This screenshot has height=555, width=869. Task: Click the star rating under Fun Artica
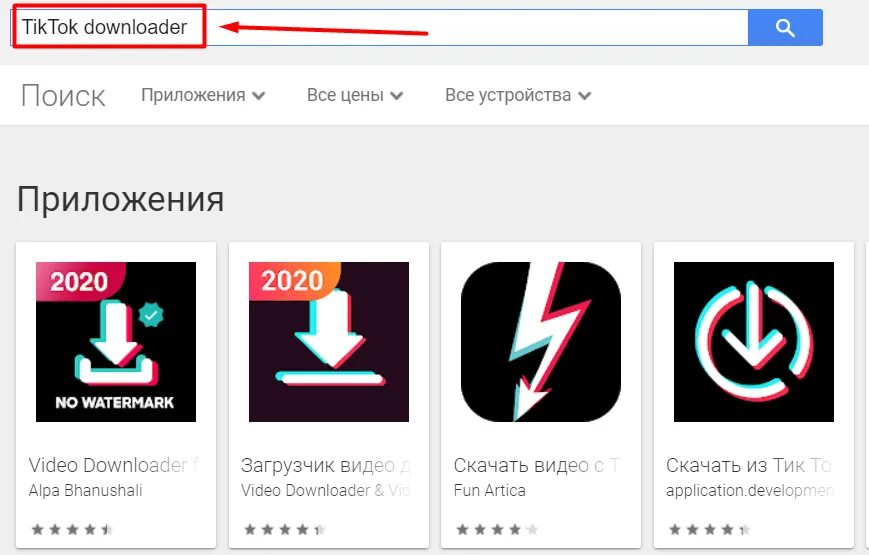[x=497, y=529]
